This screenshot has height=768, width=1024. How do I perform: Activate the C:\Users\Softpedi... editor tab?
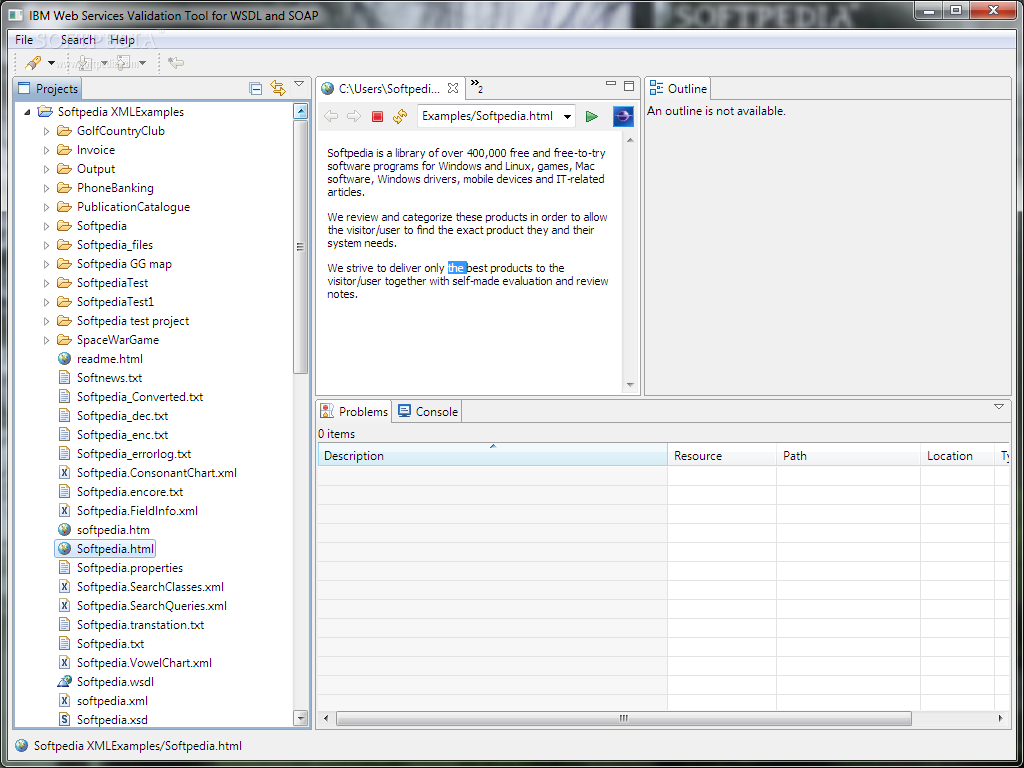pyautogui.click(x=389, y=89)
